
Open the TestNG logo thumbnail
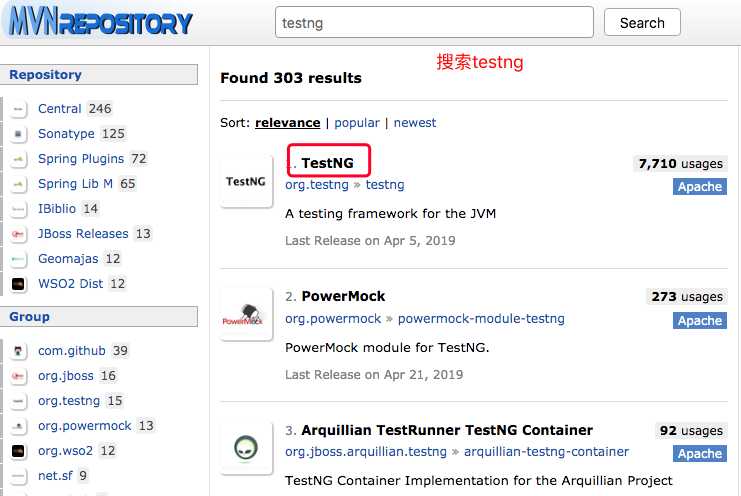(246, 181)
